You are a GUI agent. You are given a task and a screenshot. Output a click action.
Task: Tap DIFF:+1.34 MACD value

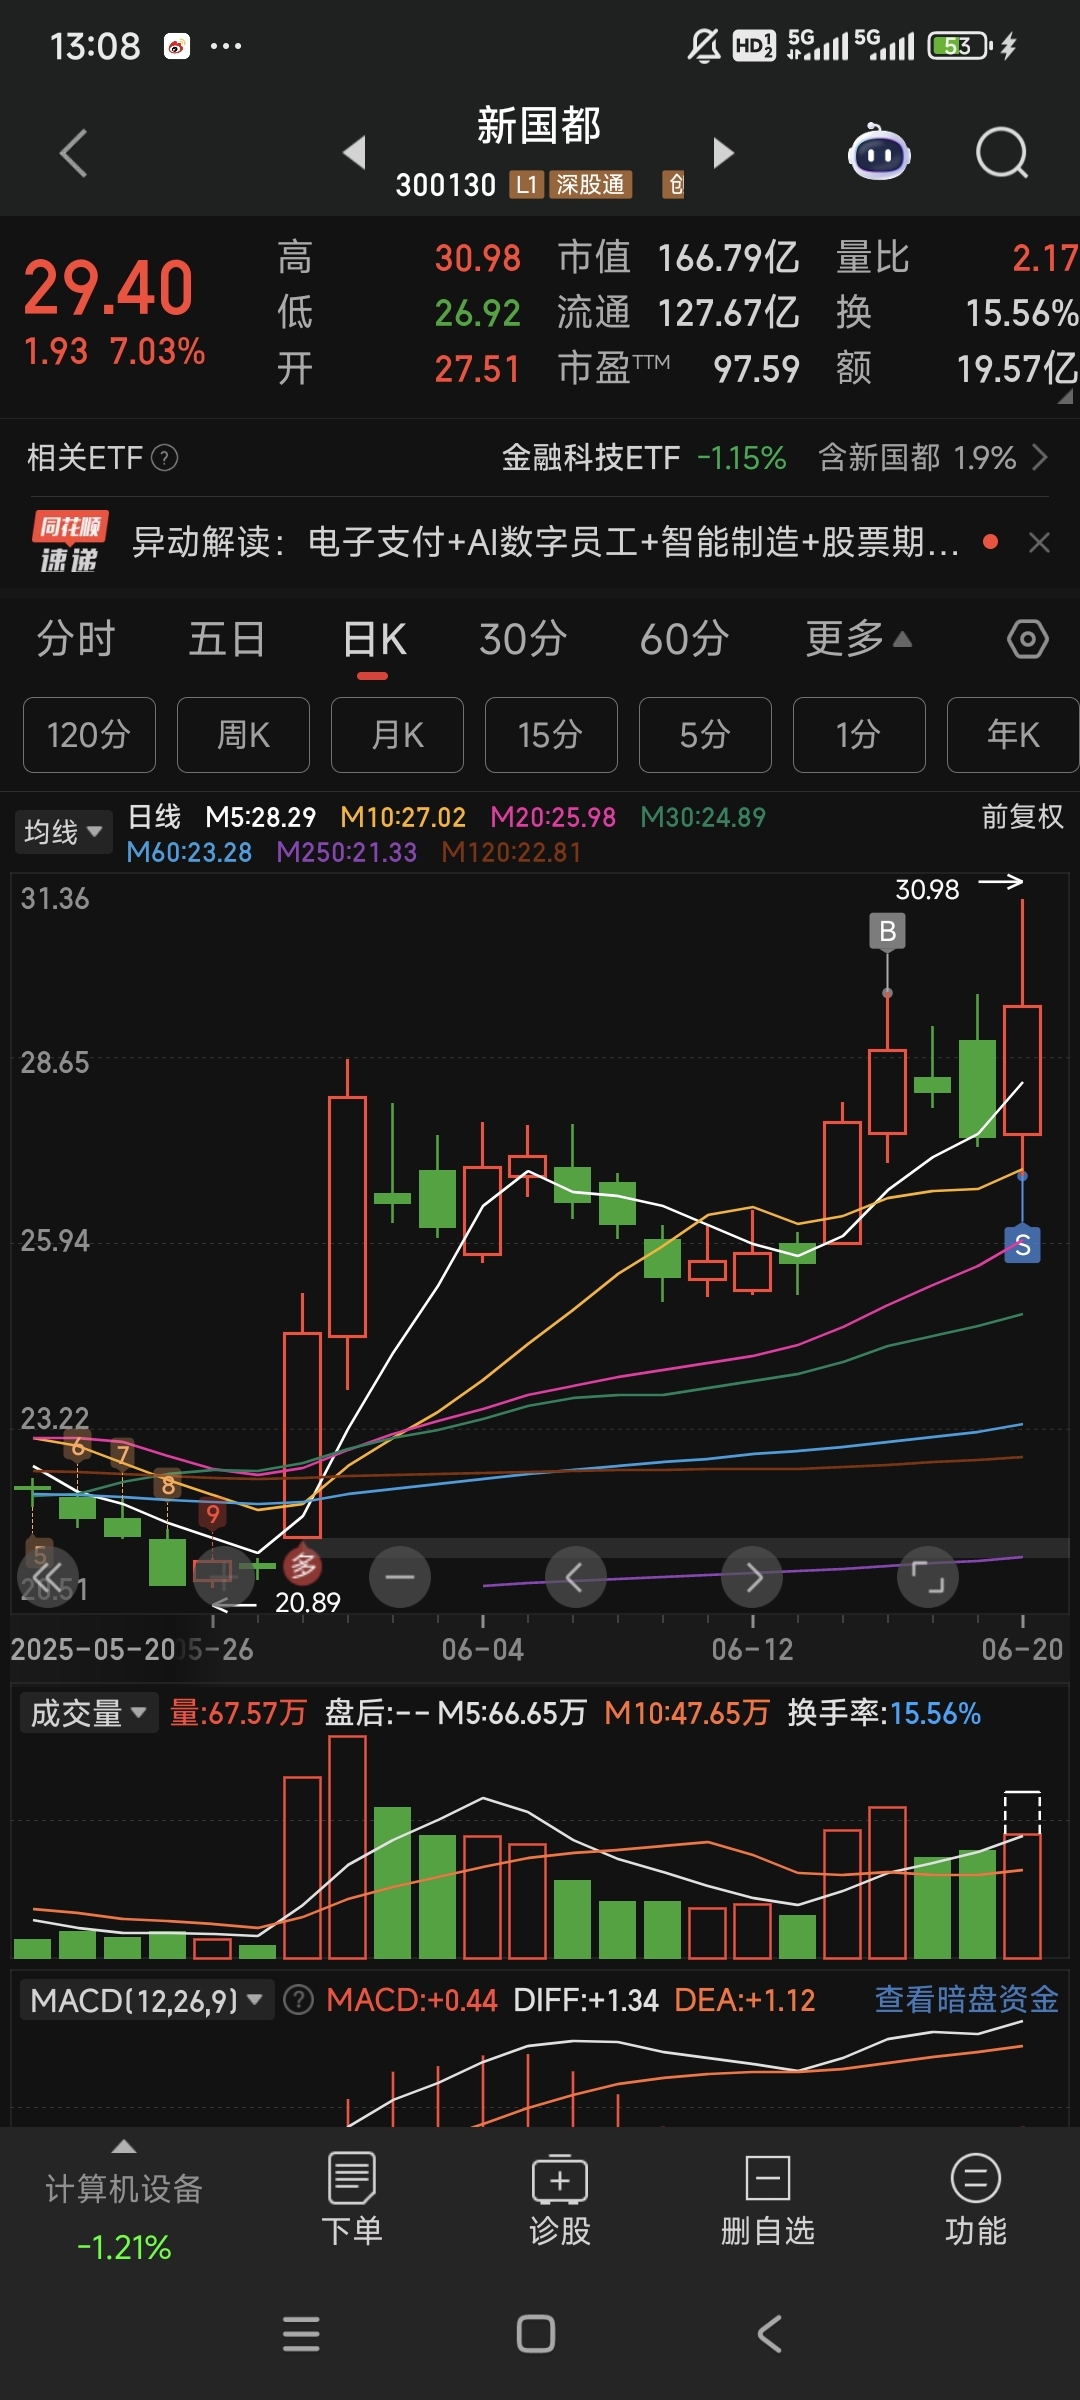[585, 2000]
